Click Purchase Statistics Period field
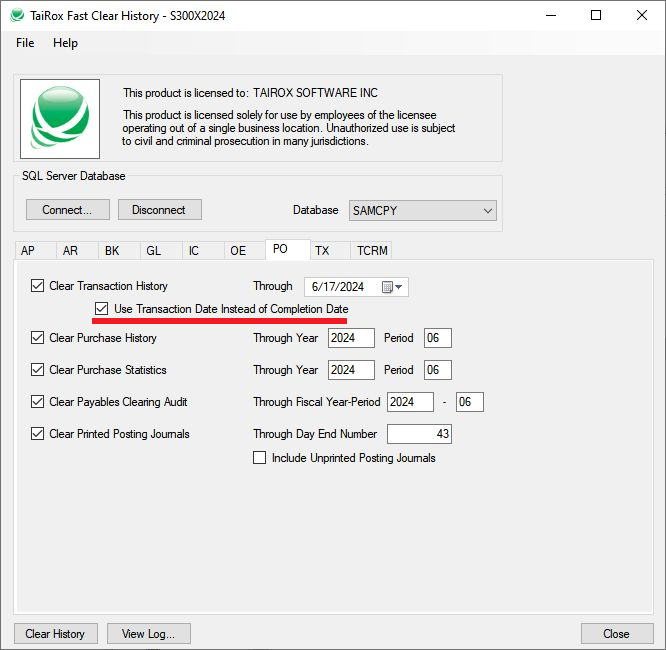 click(x=437, y=370)
